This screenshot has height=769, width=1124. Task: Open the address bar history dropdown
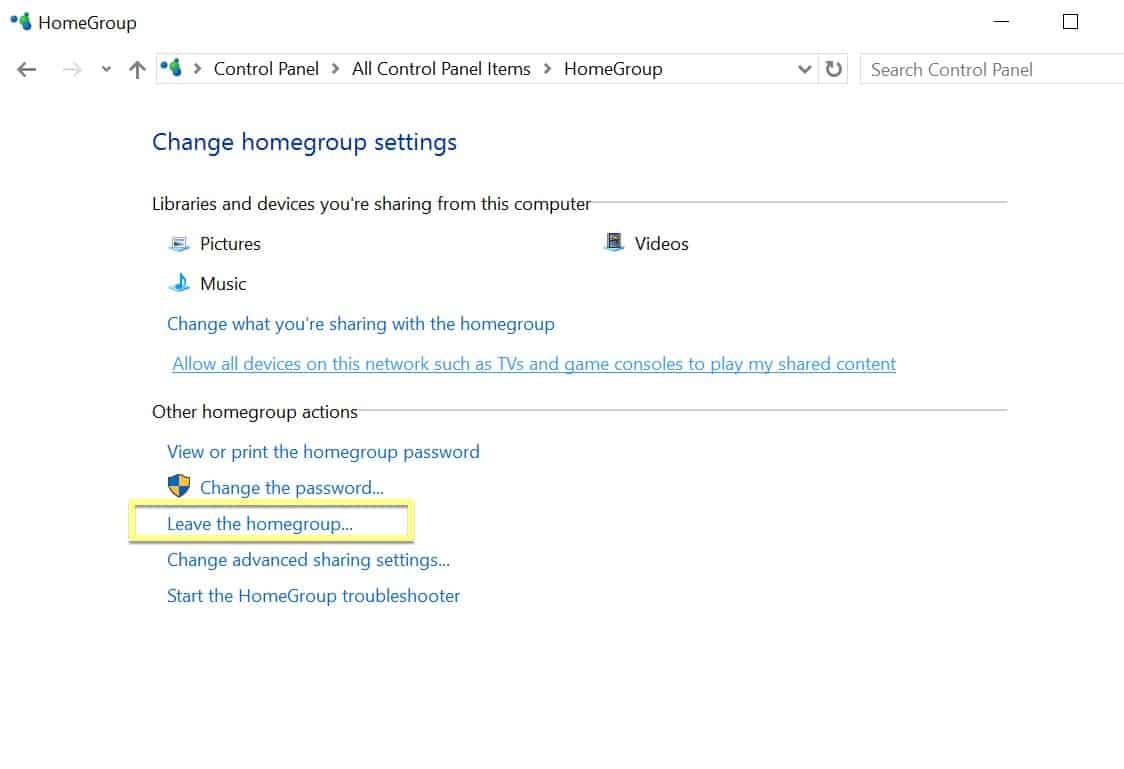(x=804, y=70)
